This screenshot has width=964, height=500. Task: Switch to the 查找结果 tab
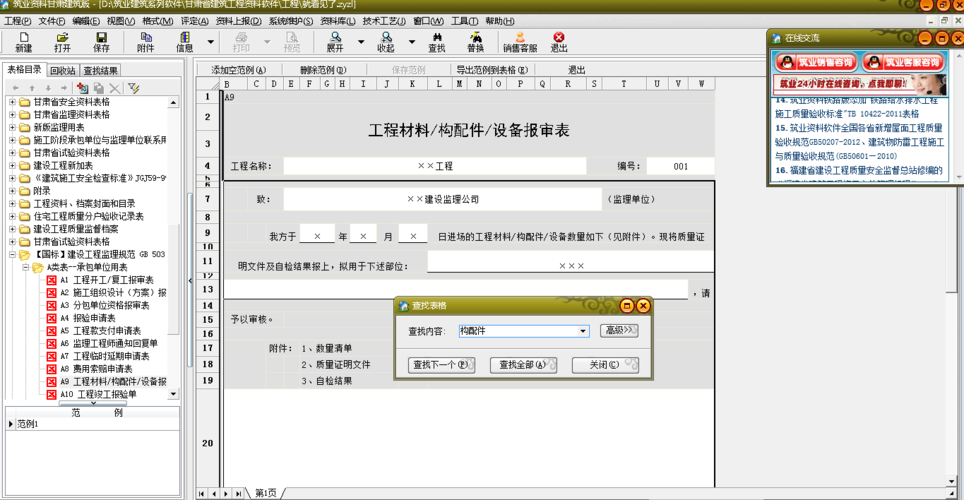click(100, 71)
